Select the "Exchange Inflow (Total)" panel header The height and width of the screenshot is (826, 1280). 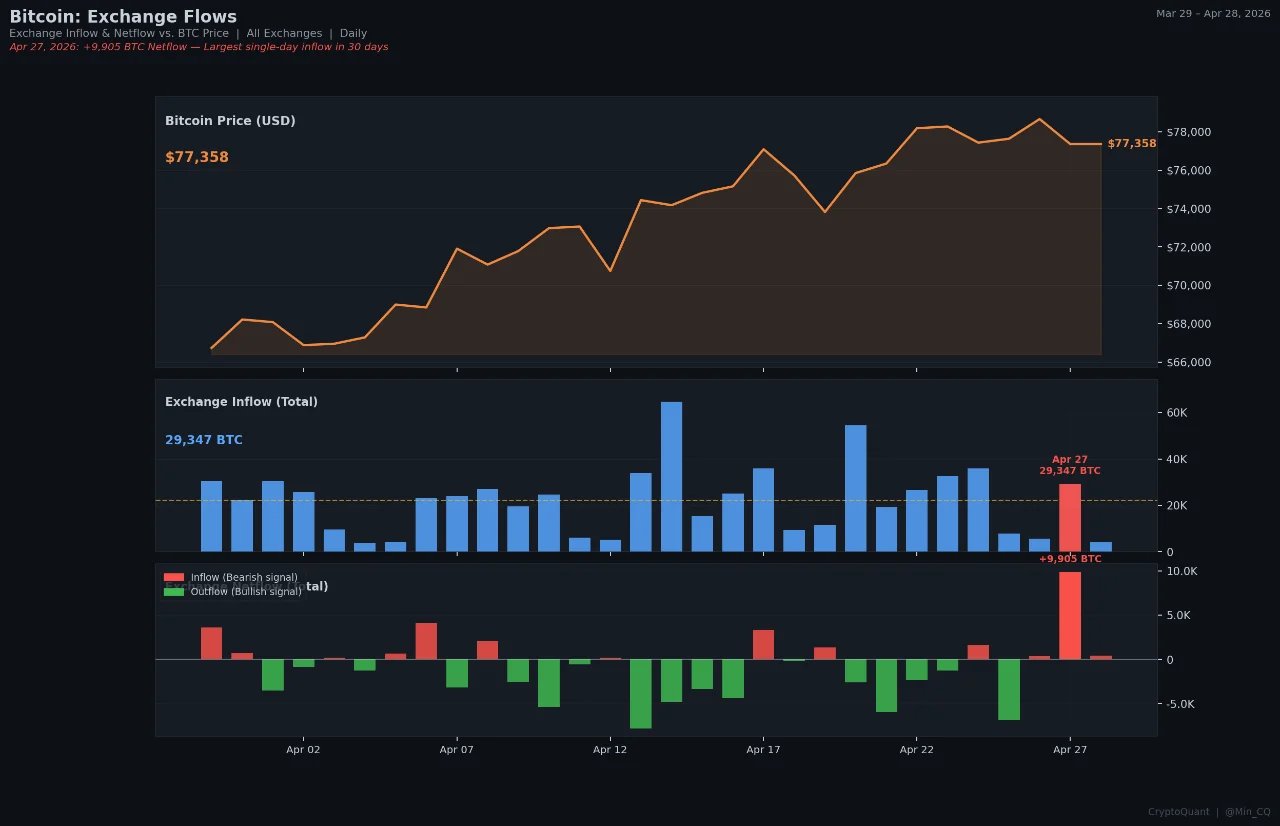(240, 401)
